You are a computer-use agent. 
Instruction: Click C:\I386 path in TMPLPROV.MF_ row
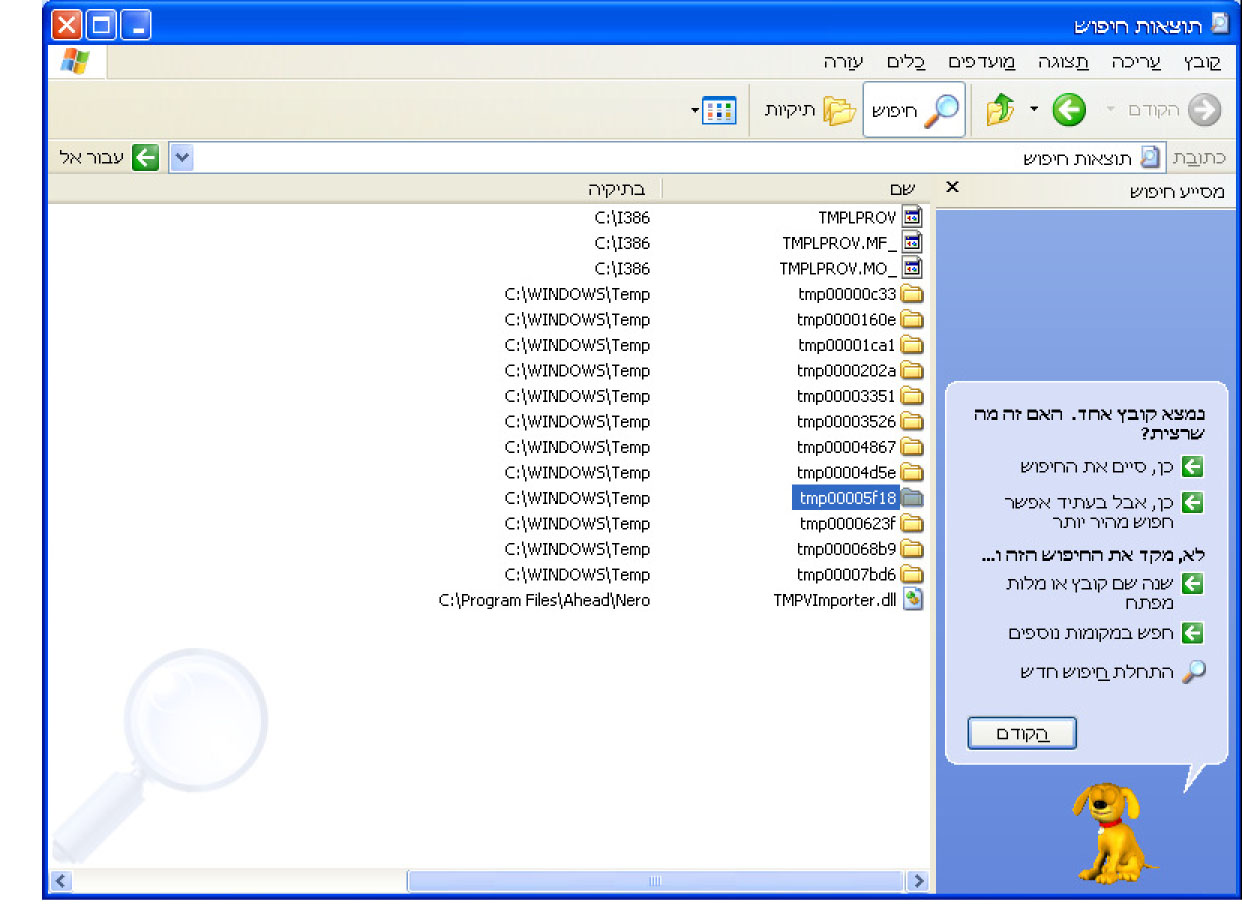coord(622,242)
